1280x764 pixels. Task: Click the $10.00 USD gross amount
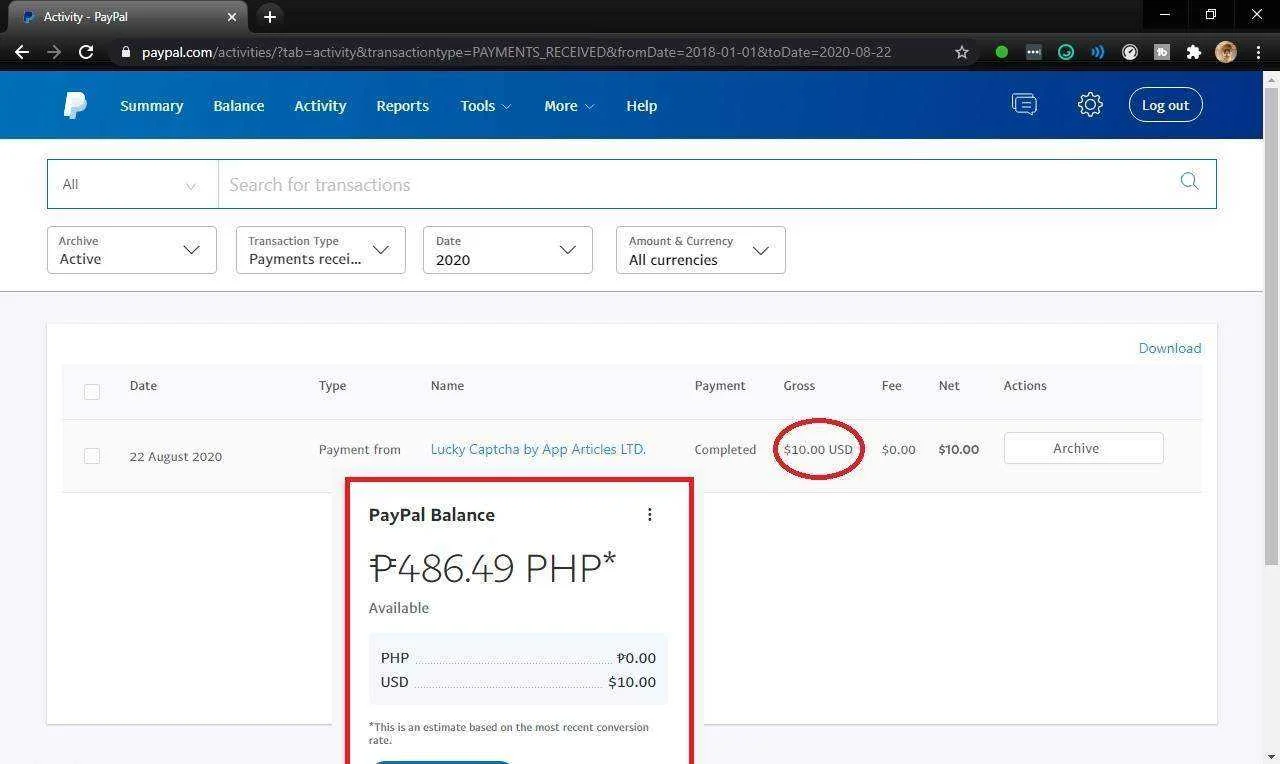(818, 450)
